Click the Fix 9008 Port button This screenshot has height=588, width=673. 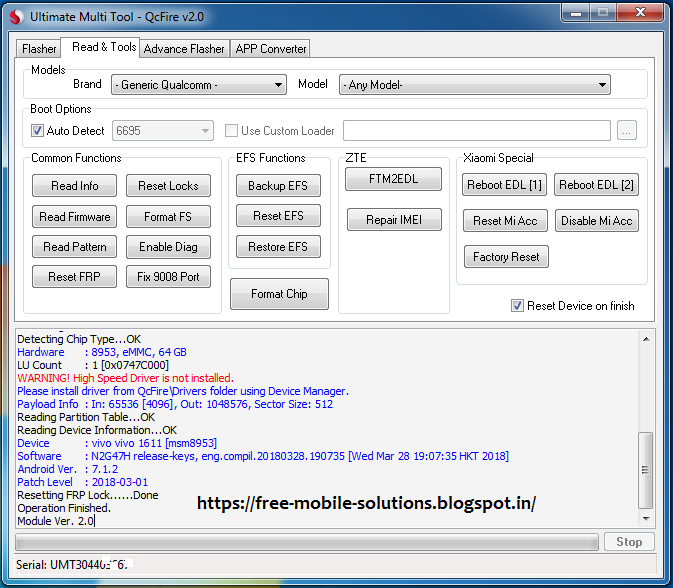pos(168,276)
